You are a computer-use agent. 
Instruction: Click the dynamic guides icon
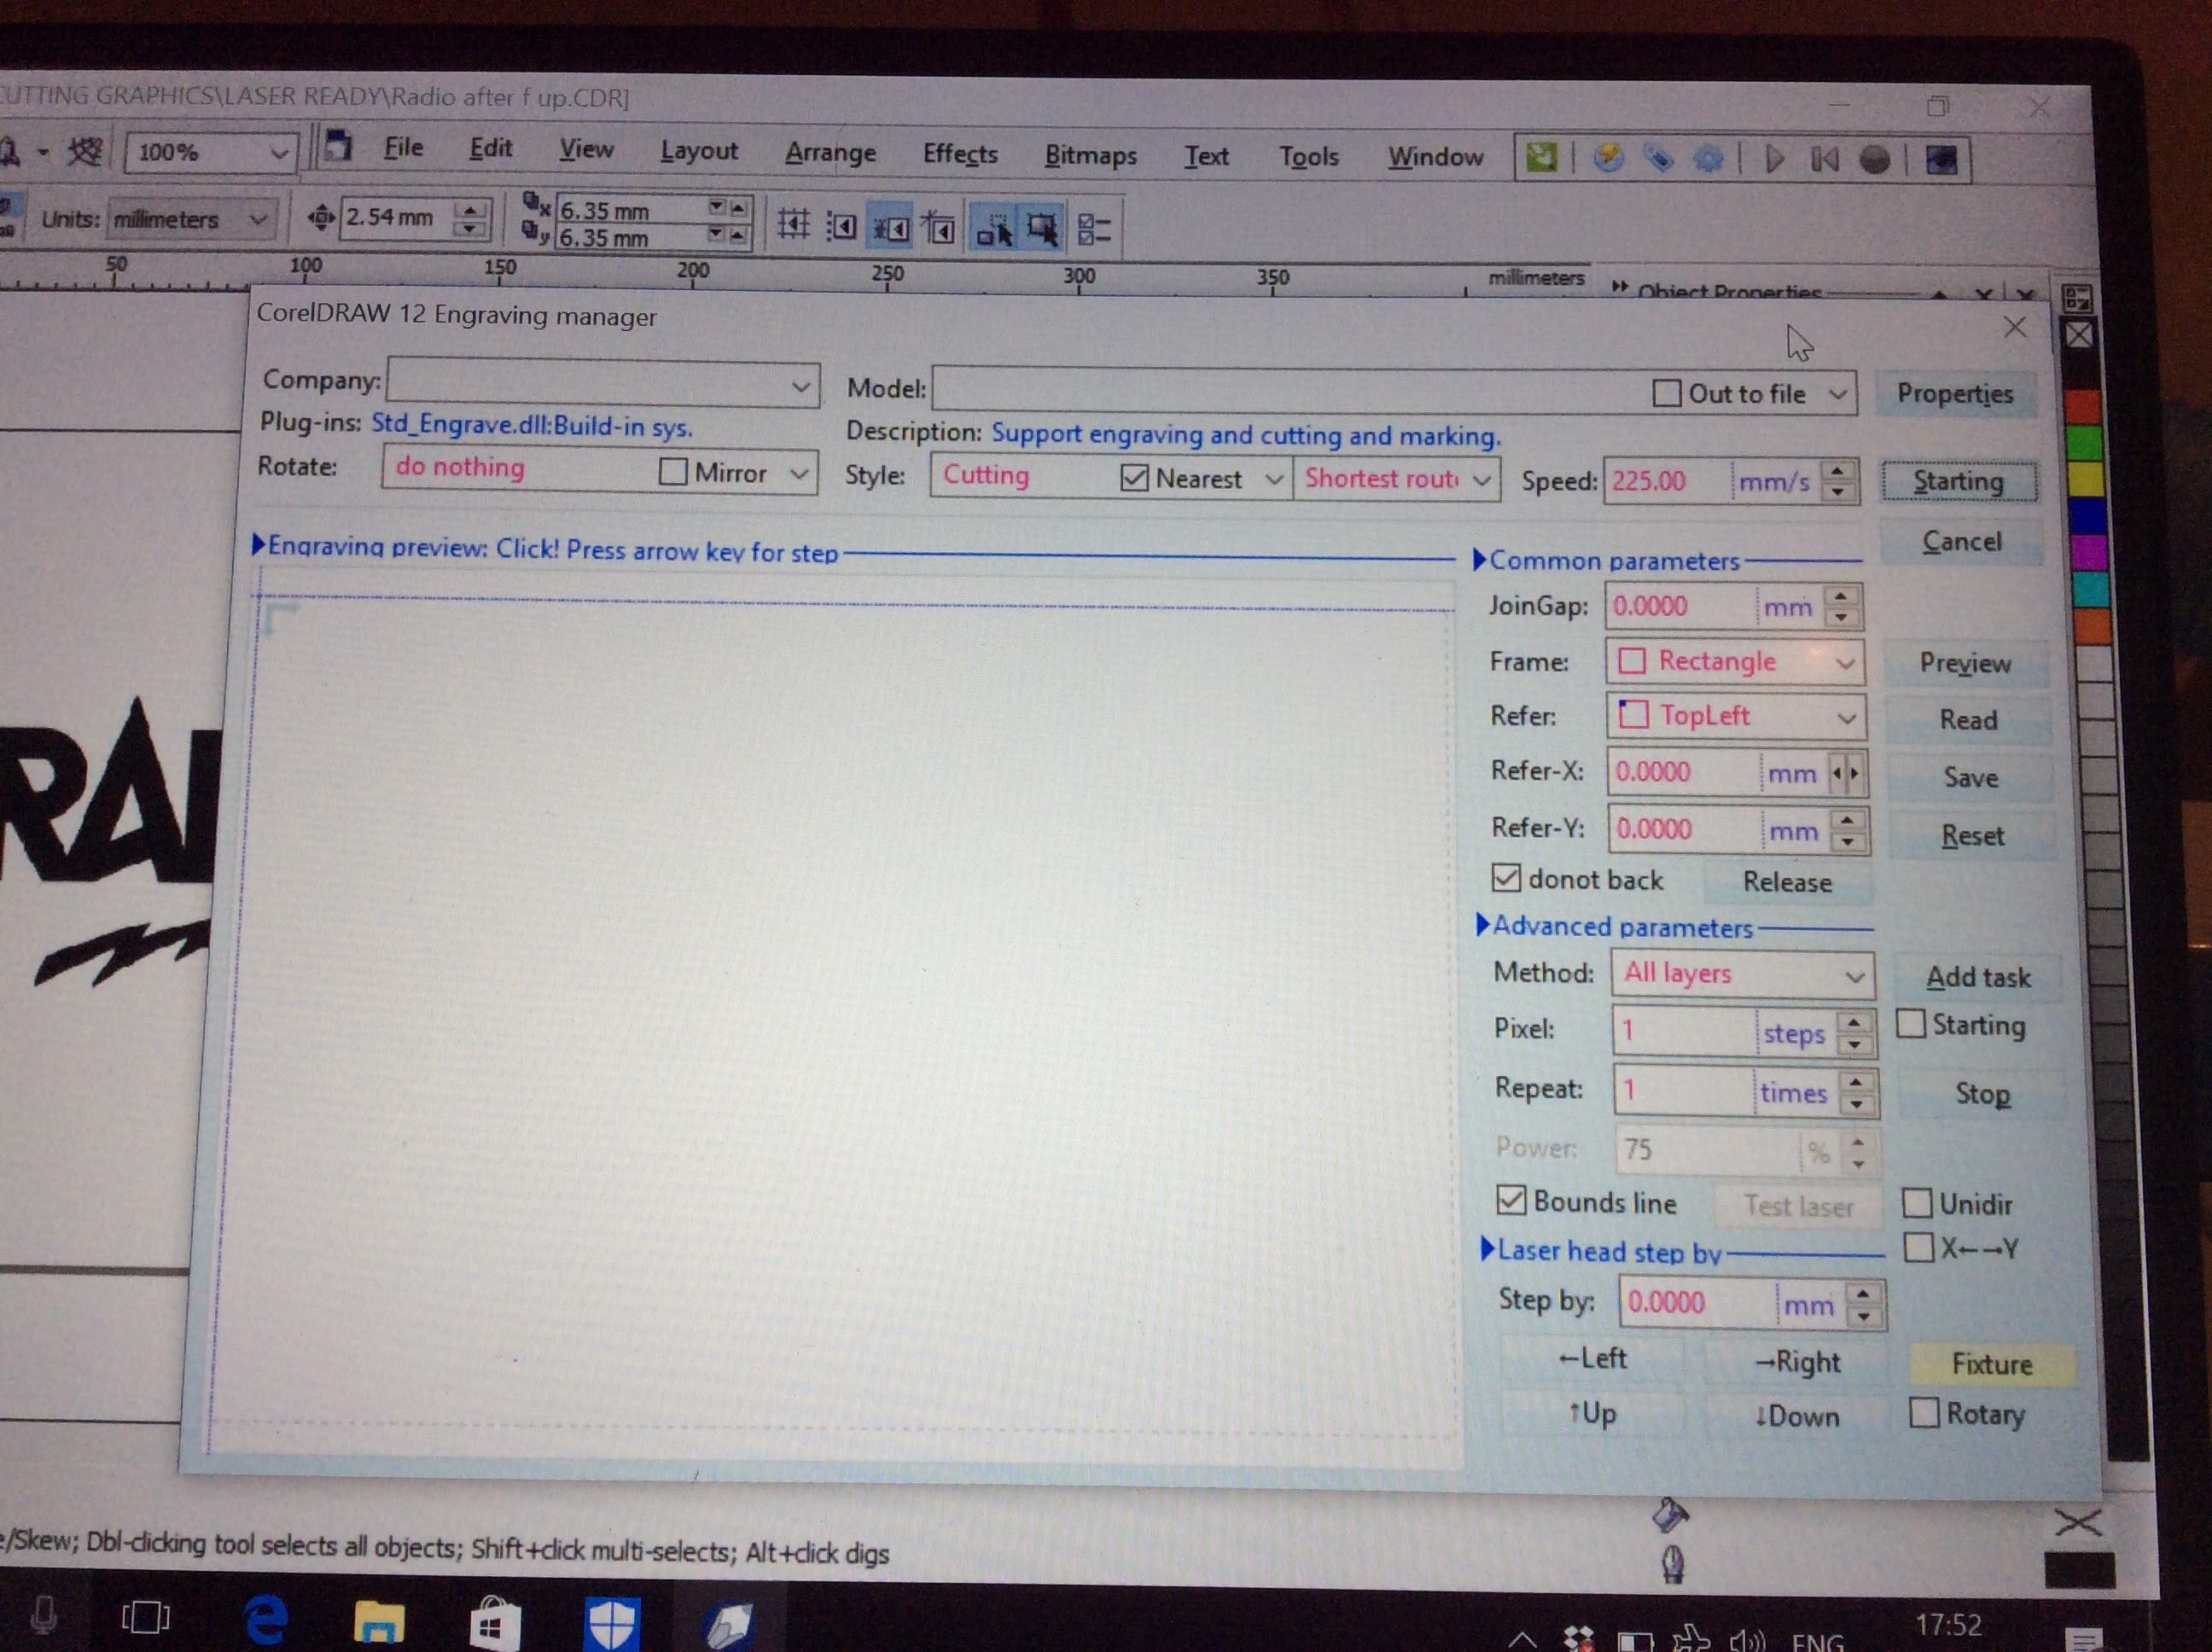pyautogui.click(x=938, y=229)
